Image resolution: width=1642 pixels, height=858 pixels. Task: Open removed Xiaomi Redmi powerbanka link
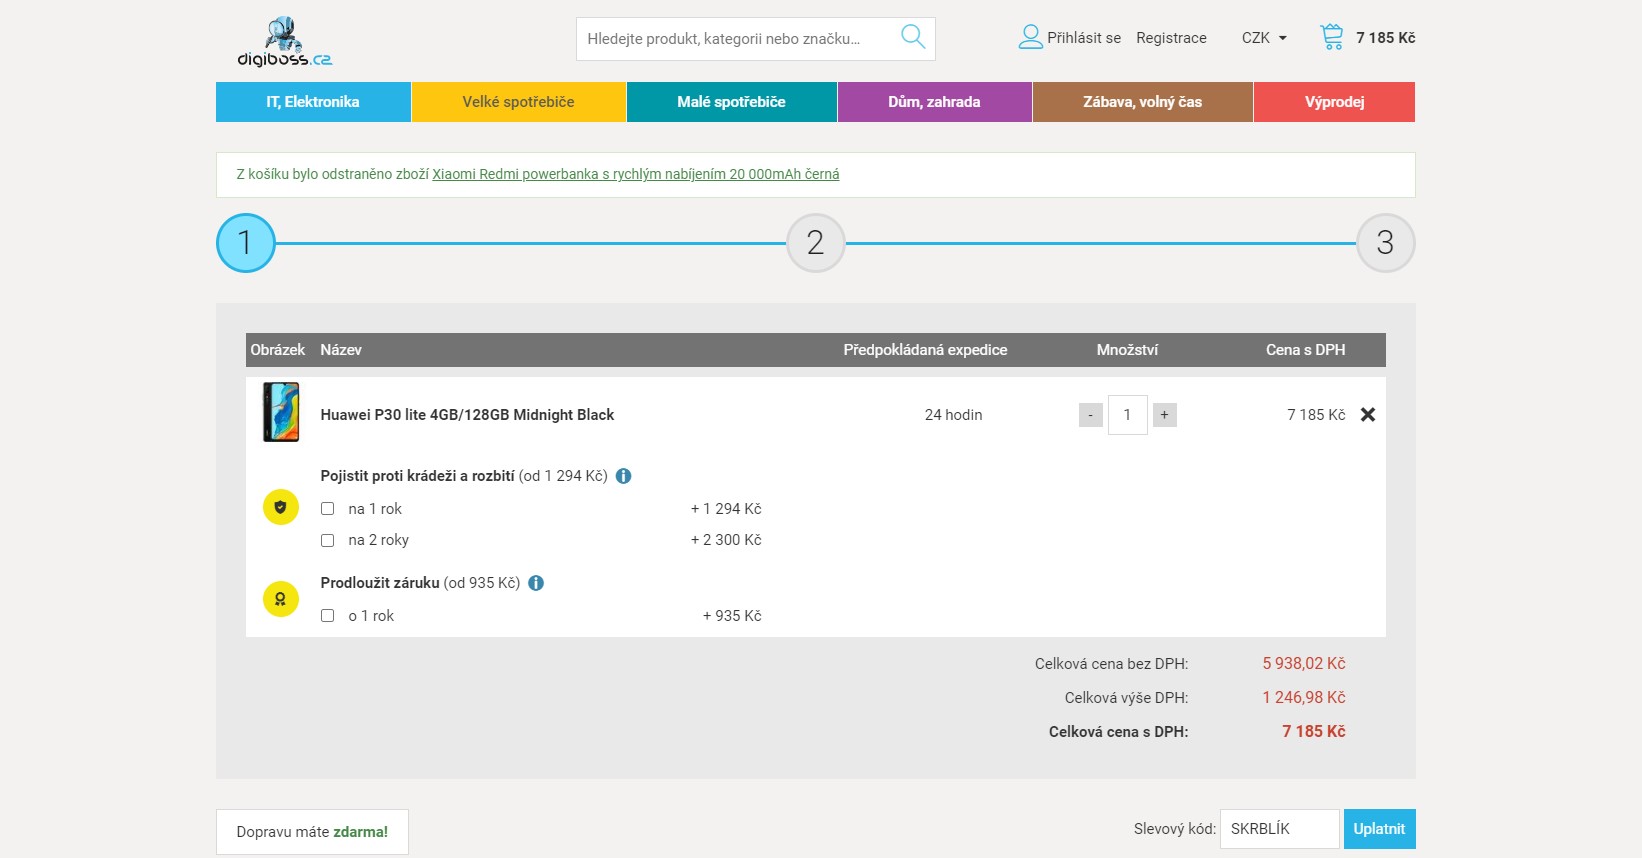point(636,174)
